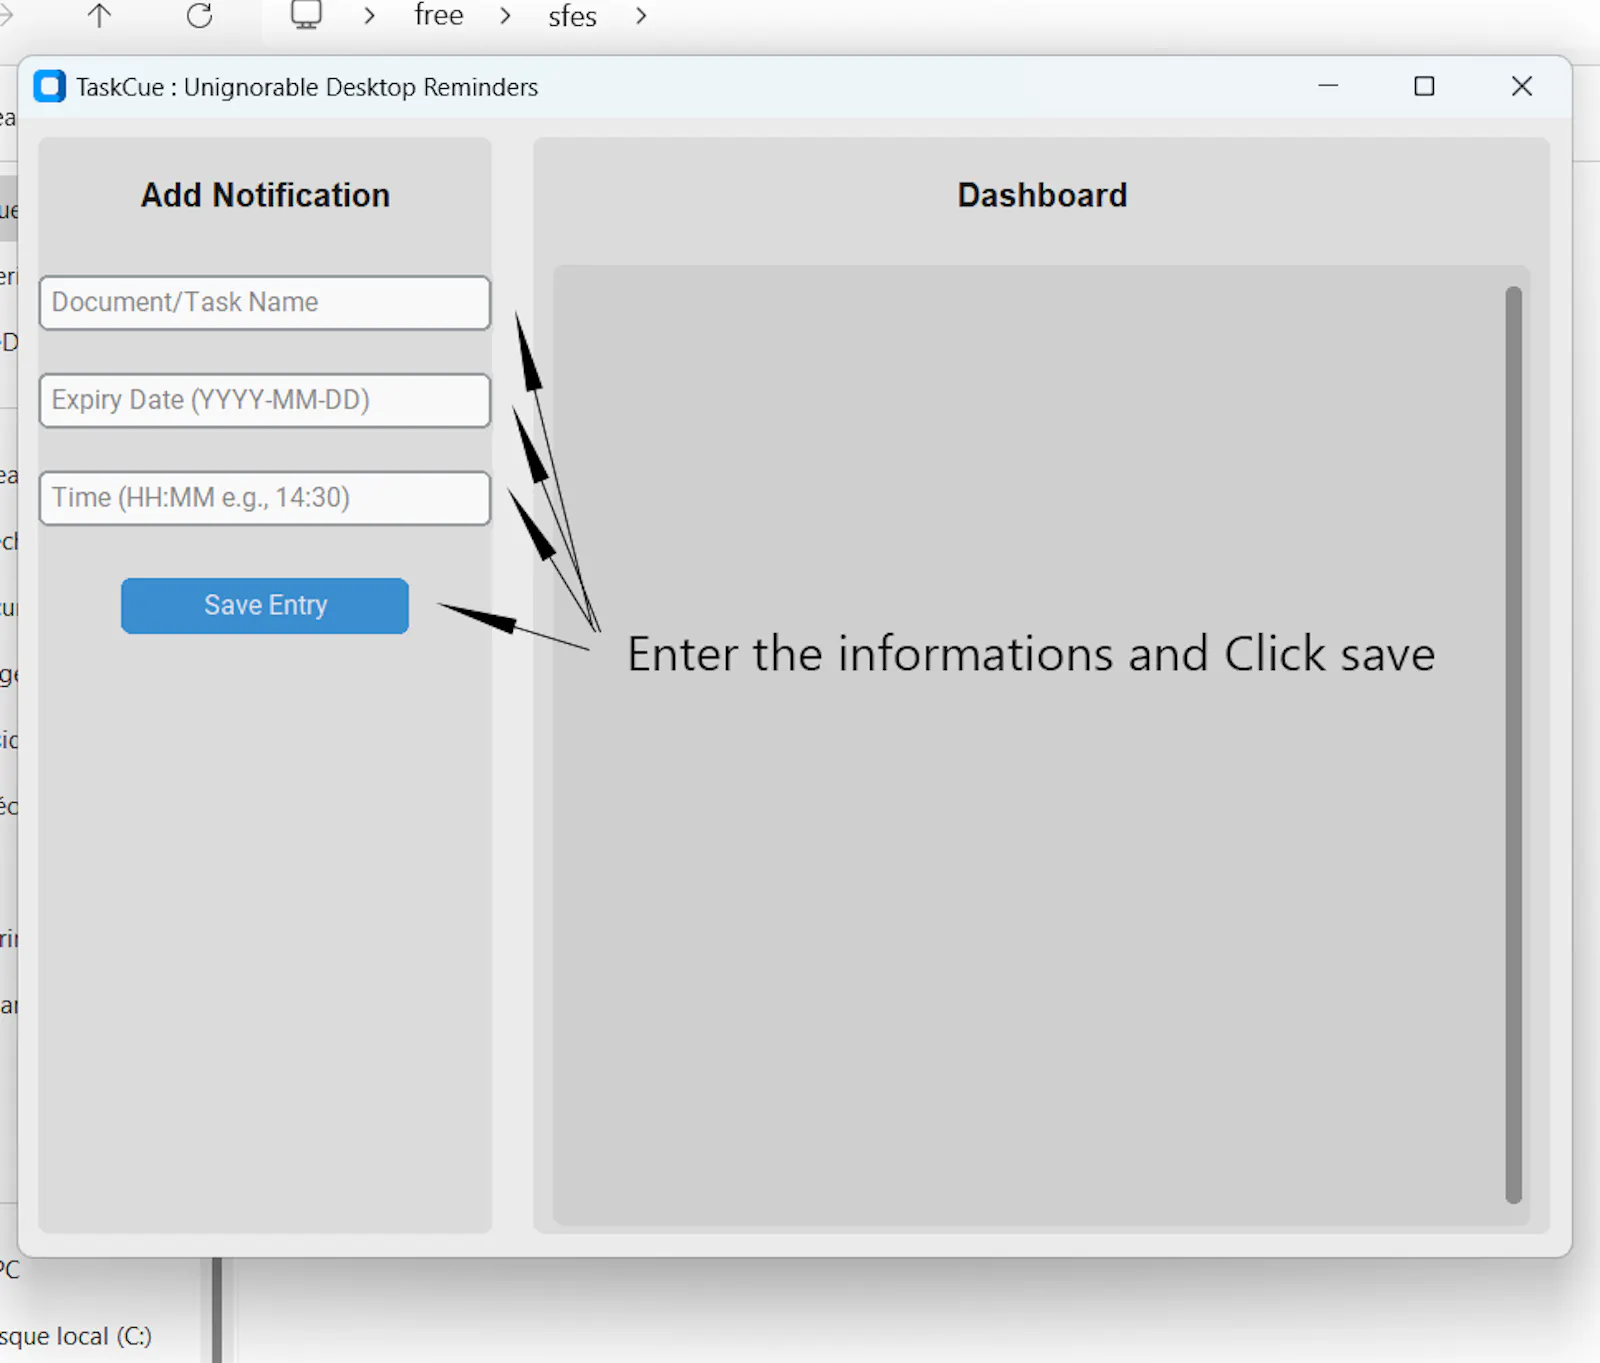Click the 'Add Notification' heading
This screenshot has height=1363, width=1600.
click(265, 195)
